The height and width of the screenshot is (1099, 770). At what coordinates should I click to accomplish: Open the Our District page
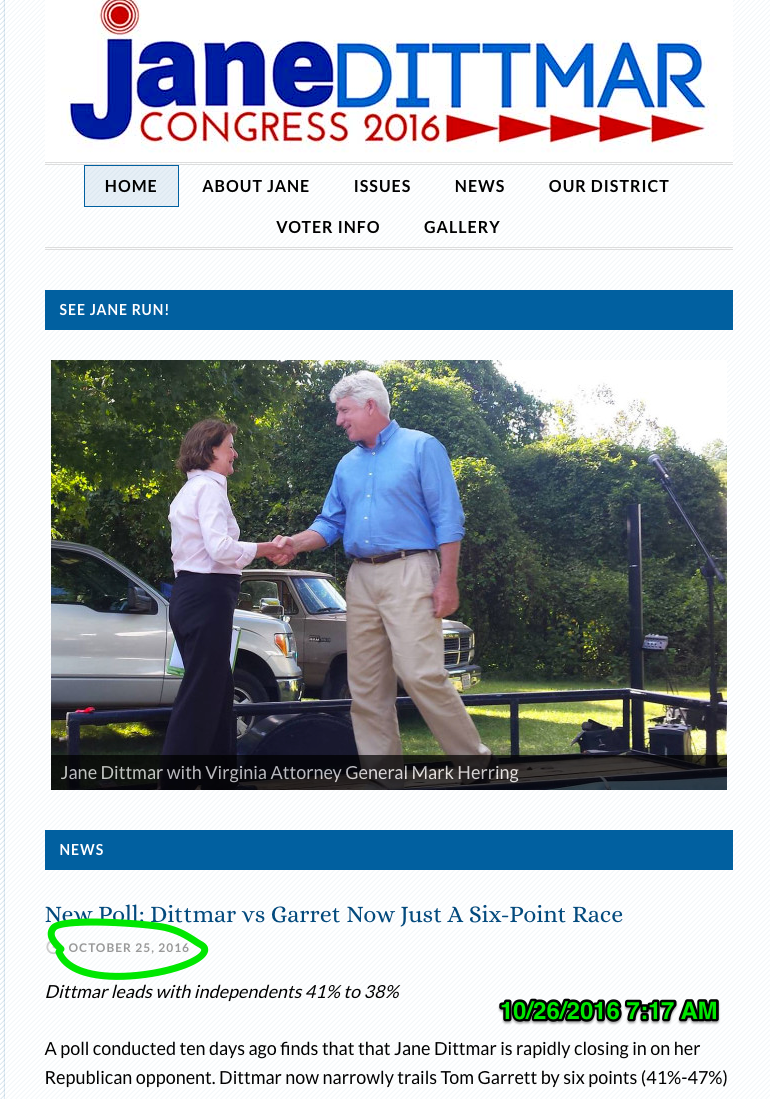[x=608, y=186]
